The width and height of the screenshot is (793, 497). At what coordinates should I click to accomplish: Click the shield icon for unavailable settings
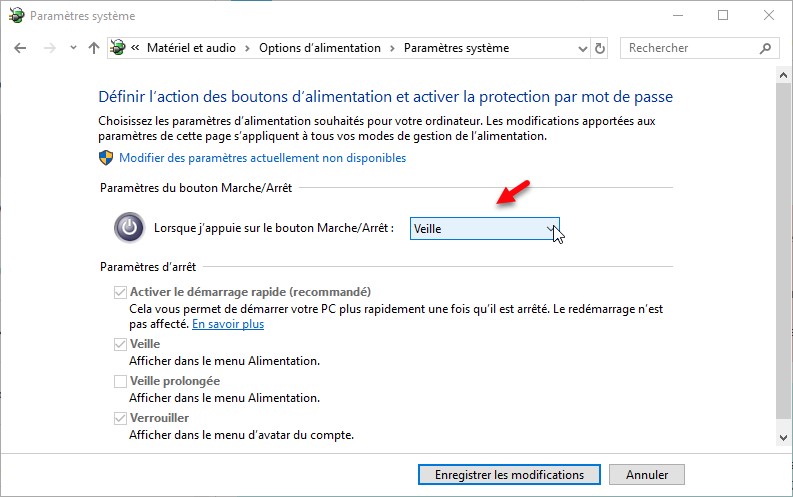[106, 158]
